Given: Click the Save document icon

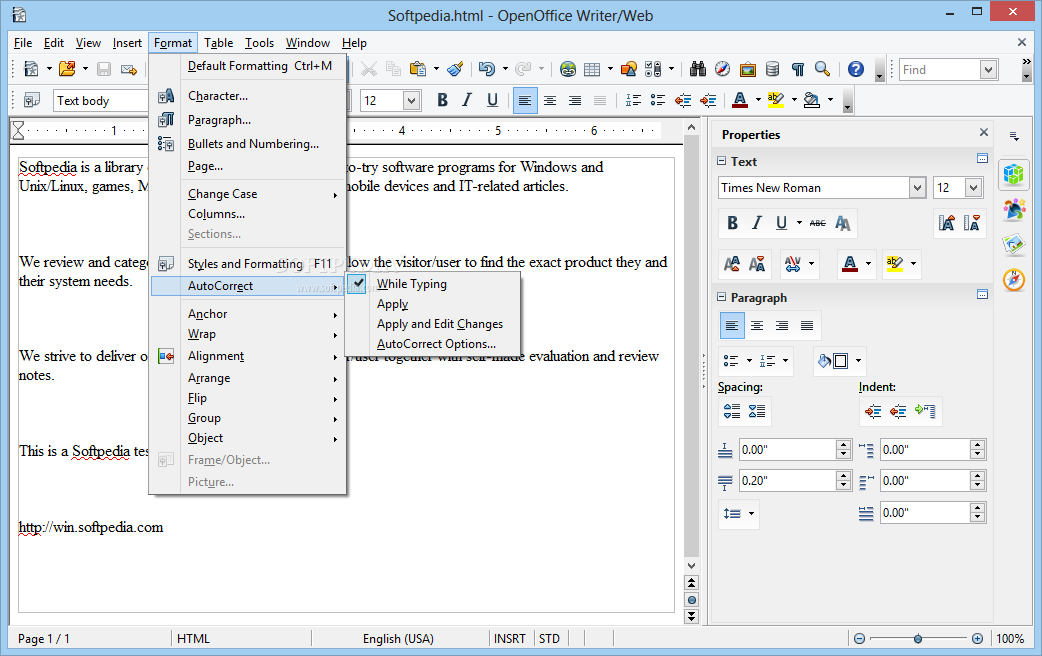Looking at the screenshot, I should pyautogui.click(x=104, y=69).
